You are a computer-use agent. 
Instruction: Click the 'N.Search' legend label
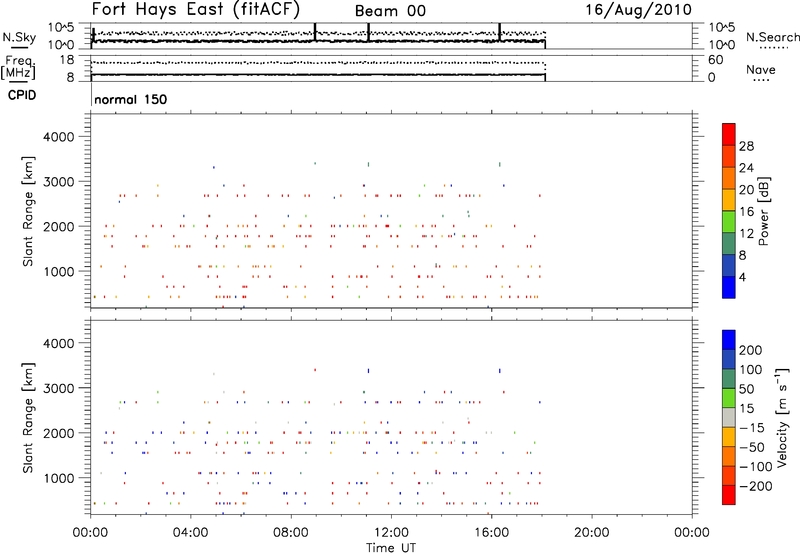[772, 37]
